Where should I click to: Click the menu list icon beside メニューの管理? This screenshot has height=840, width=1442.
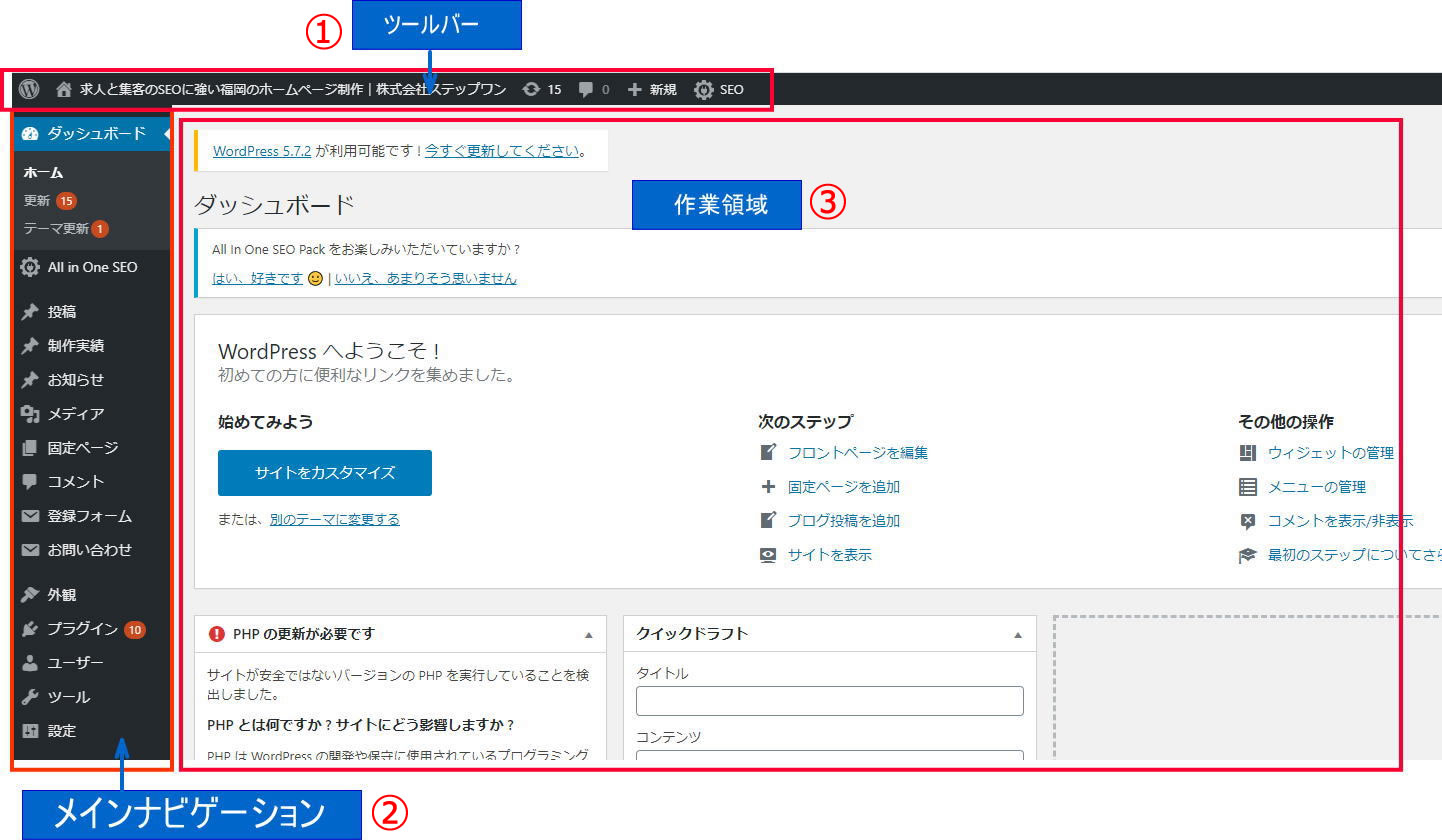tap(1247, 487)
